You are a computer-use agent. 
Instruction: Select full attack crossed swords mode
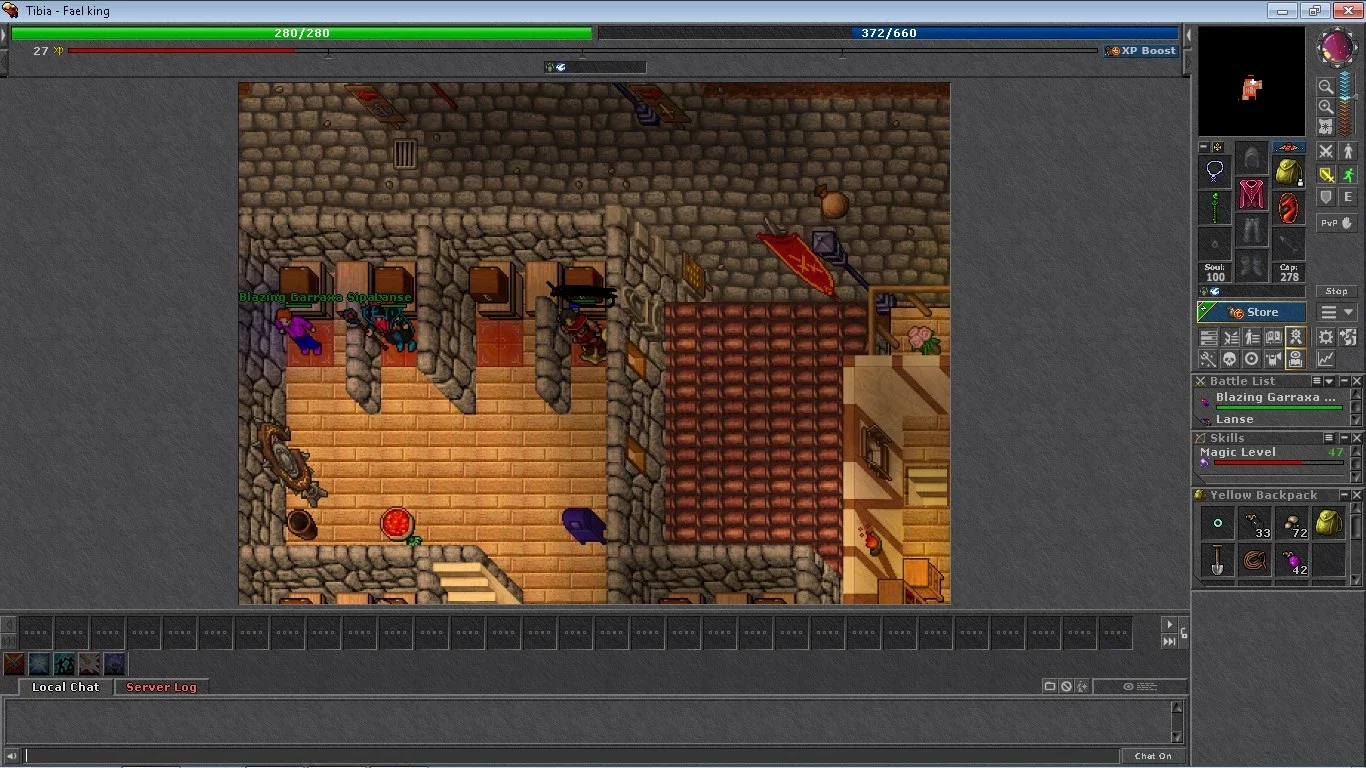1325,151
